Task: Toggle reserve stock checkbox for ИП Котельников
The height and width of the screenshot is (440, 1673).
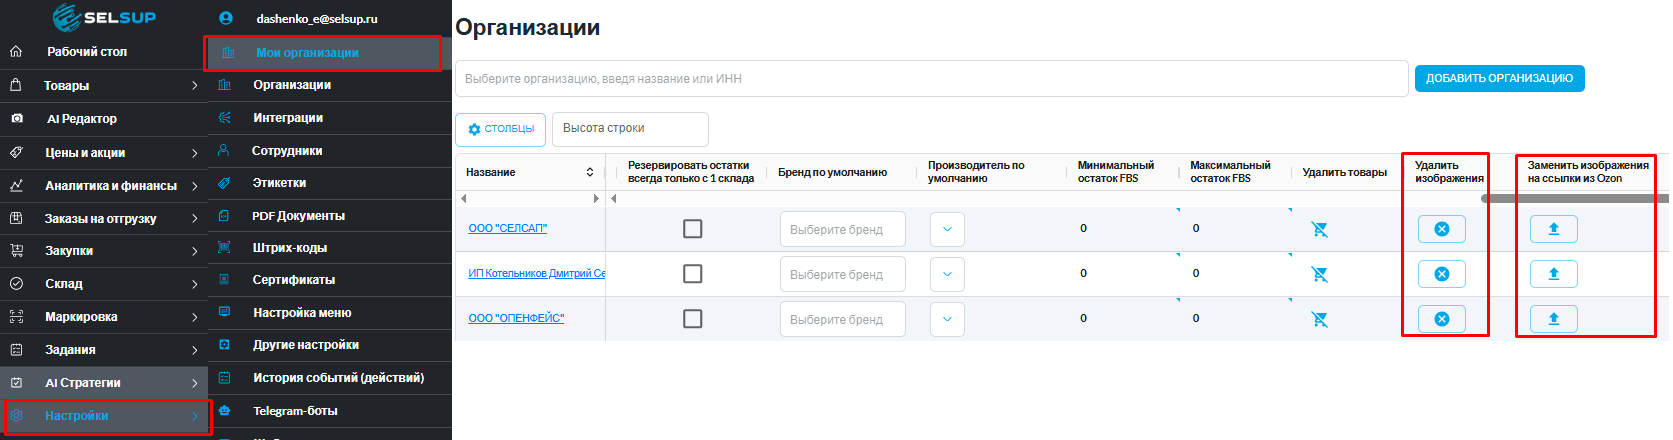Action: 692,274
